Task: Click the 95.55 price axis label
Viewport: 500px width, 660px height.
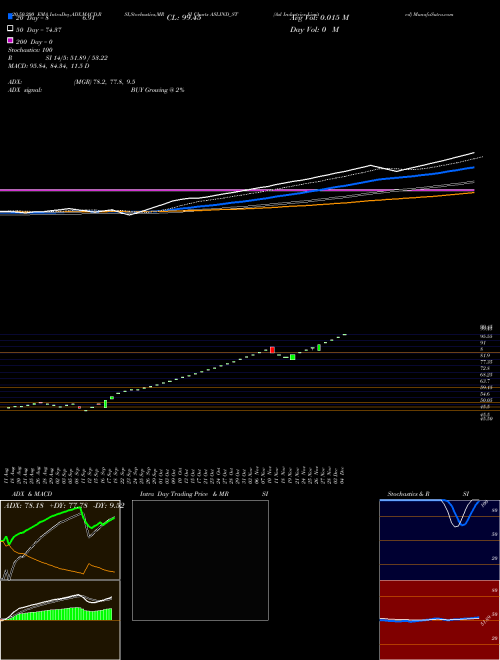Action: (x=486, y=336)
